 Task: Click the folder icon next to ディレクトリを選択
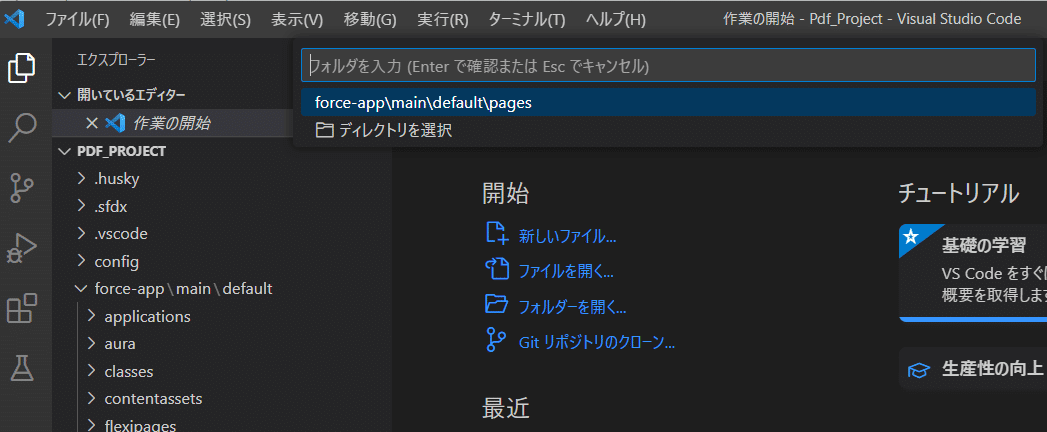[x=325, y=130]
